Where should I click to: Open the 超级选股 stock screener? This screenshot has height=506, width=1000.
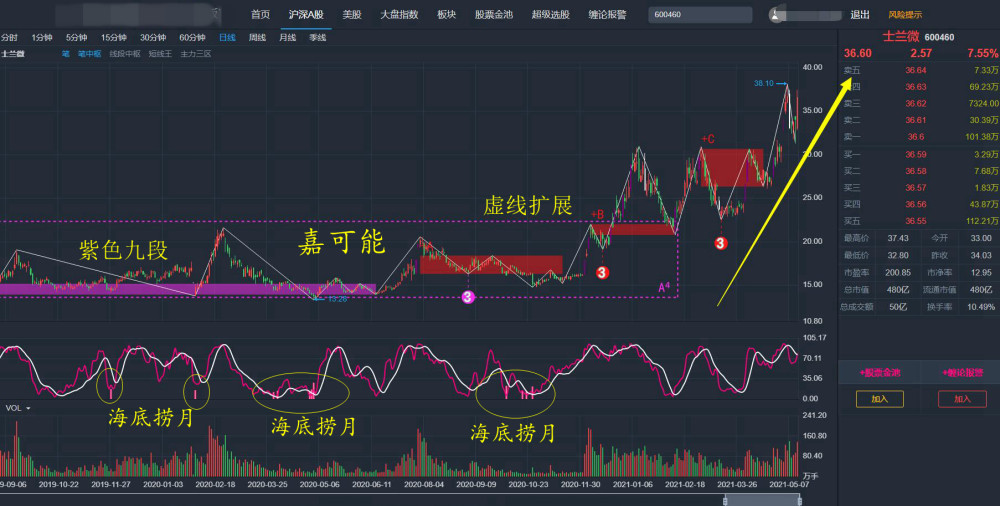(550, 15)
